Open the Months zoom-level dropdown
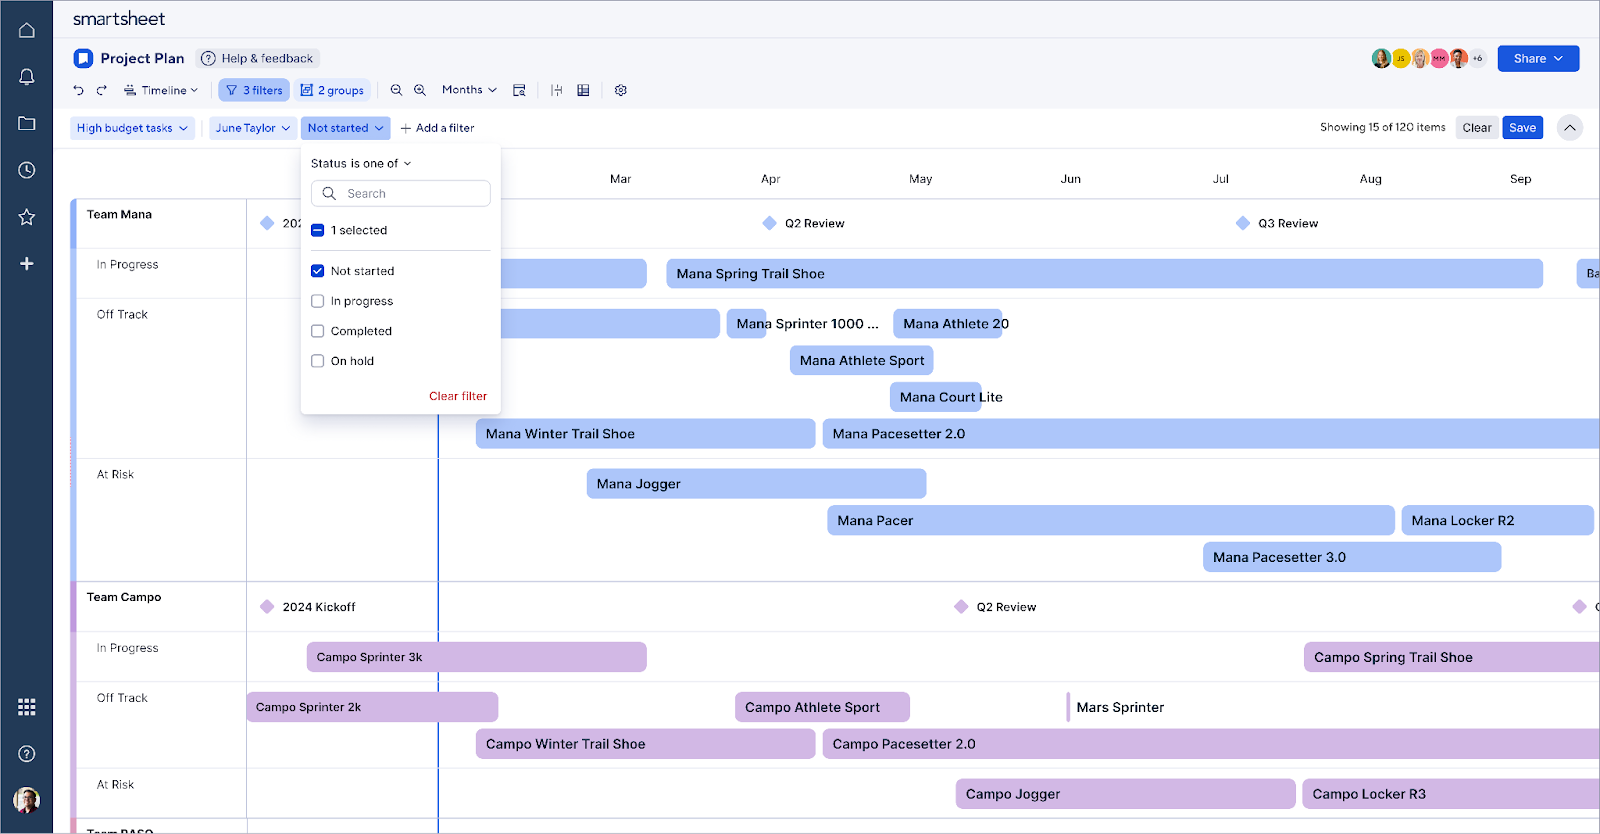 (x=469, y=90)
